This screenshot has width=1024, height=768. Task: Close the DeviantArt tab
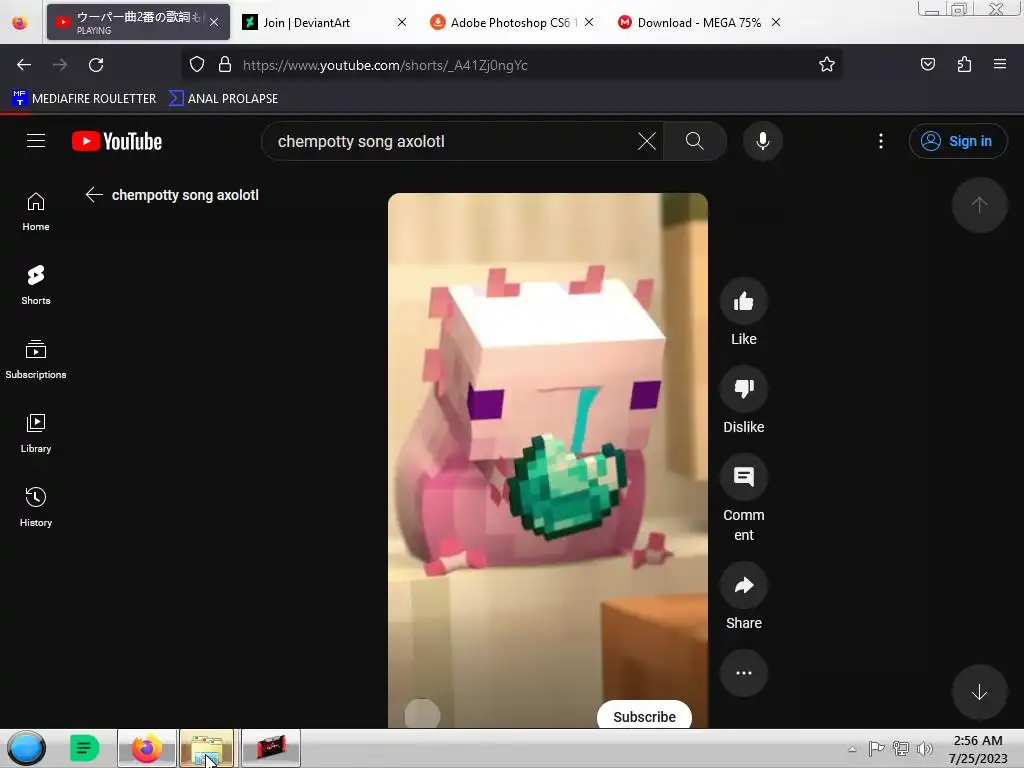pos(402,22)
